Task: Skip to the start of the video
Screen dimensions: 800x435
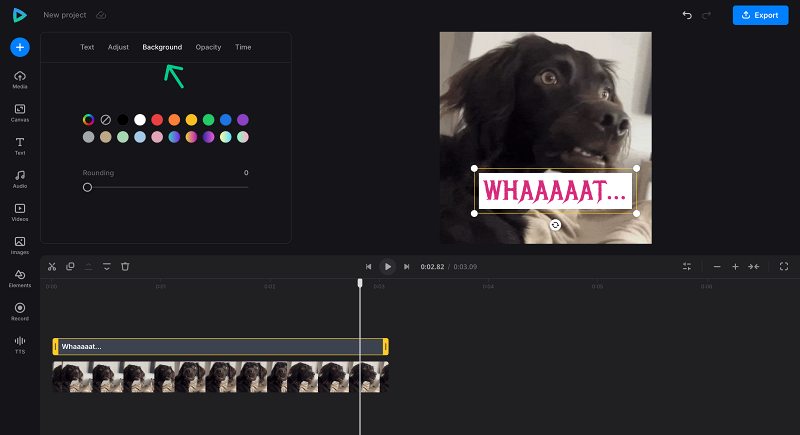Action: (368, 267)
